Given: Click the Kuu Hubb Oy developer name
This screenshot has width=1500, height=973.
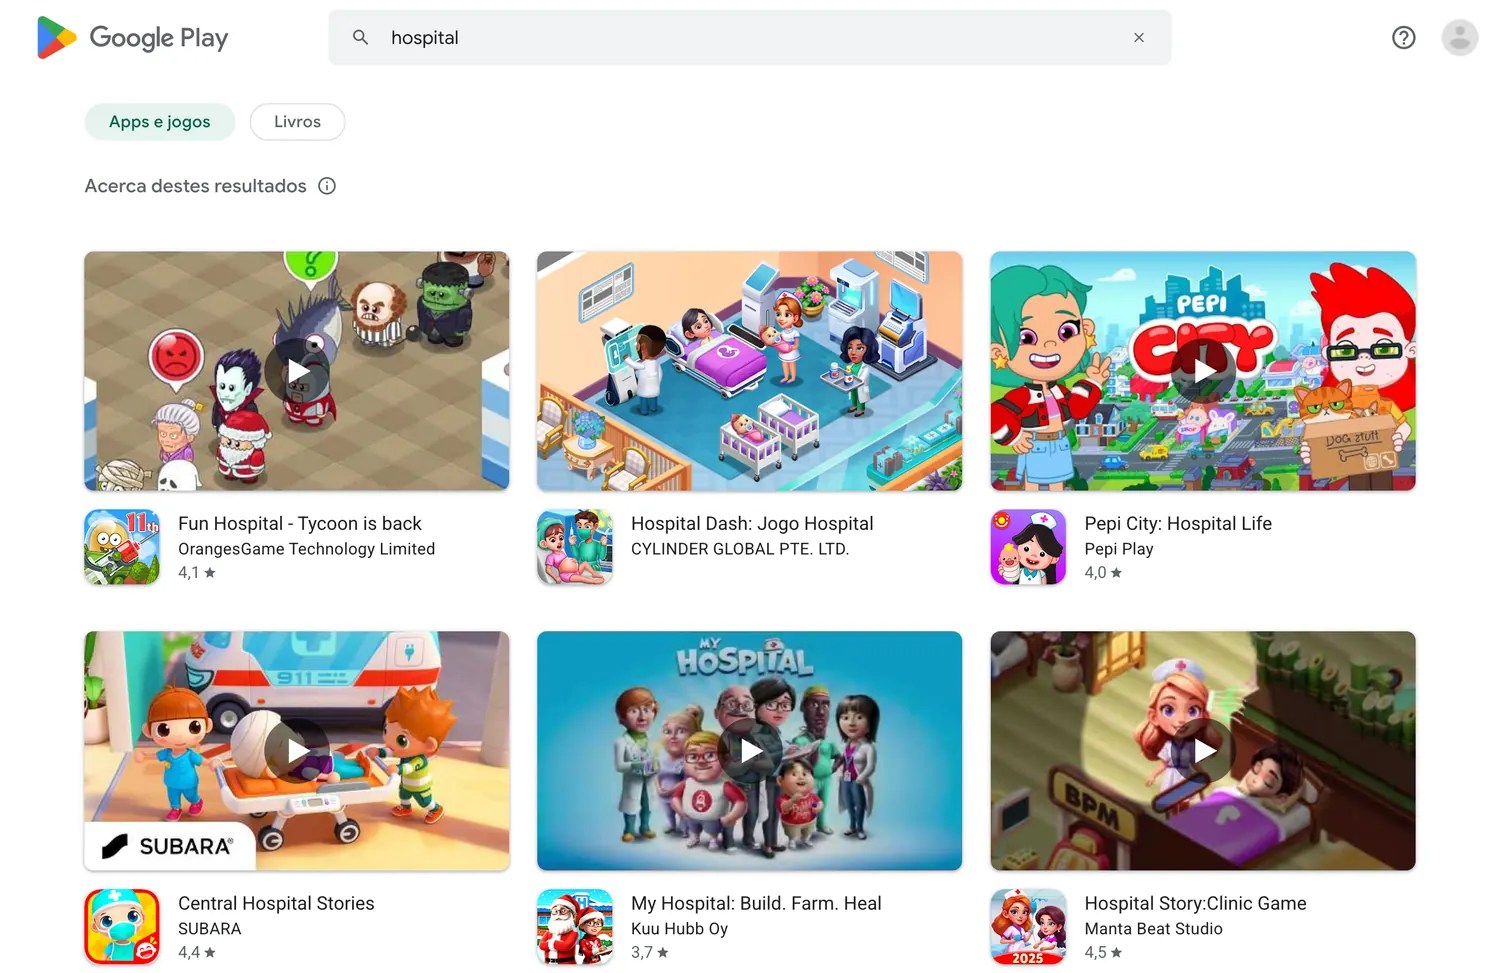Looking at the screenshot, I should pyautogui.click(x=679, y=929).
